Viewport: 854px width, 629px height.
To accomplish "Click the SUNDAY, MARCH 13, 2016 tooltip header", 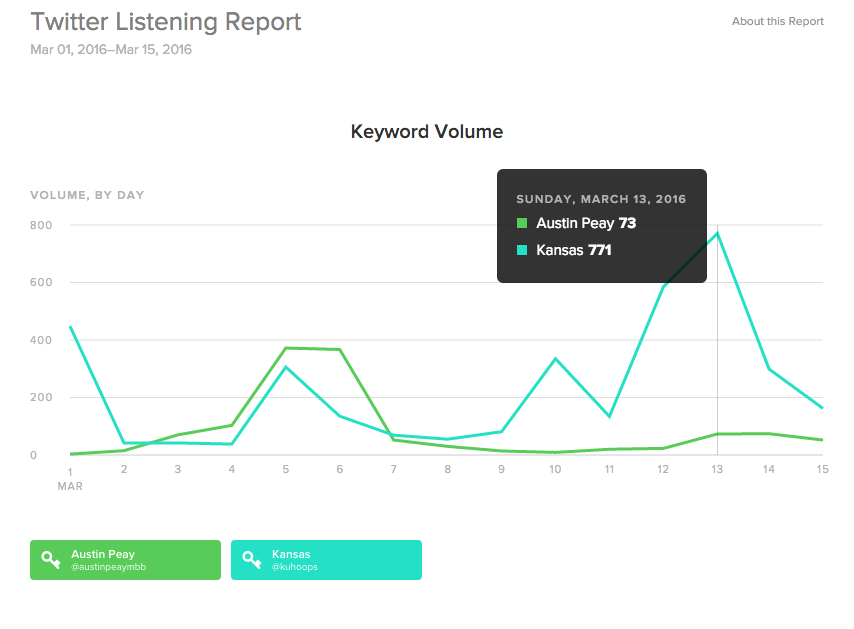I will pyautogui.click(x=601, y=199).
